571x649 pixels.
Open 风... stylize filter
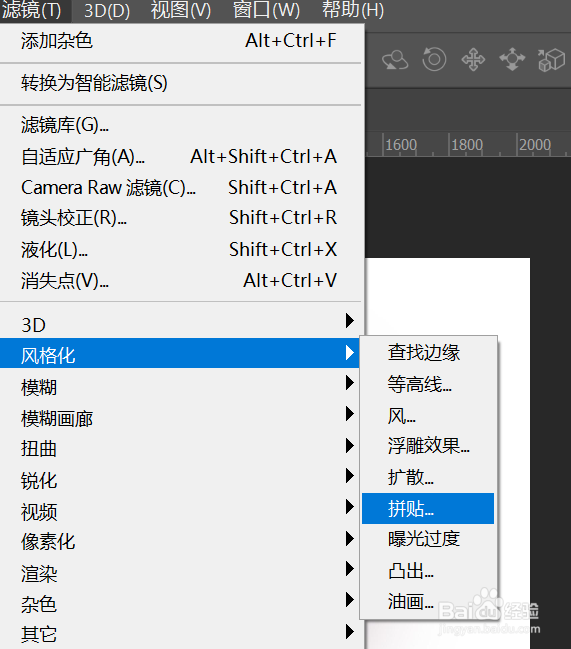428,416
